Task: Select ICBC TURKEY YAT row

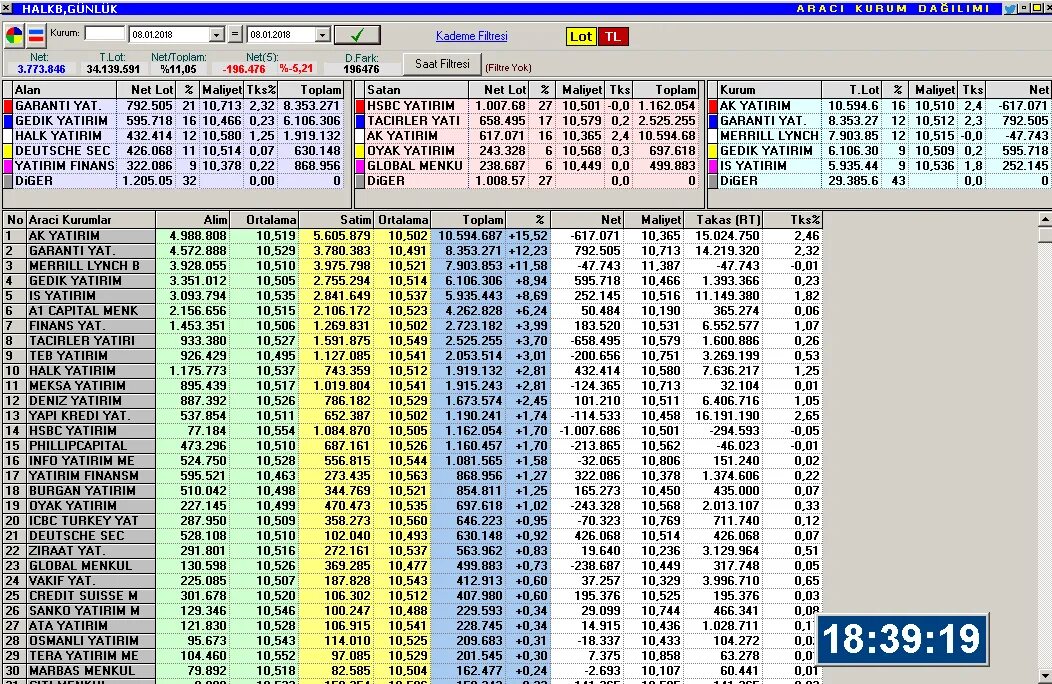Action: (413, 521)
